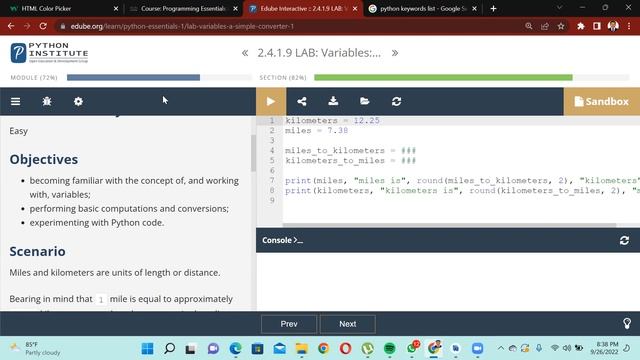
Task: Open the hamburger menu in lesson panel
Action: [16, 101]
